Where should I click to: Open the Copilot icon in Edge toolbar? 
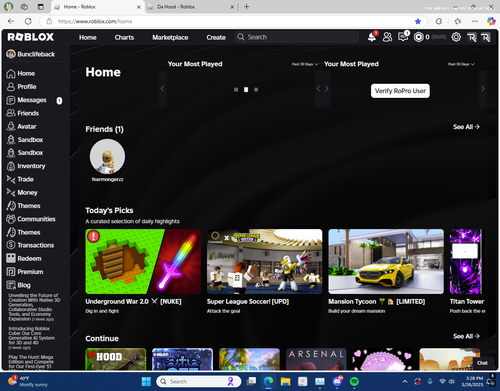(x=491, y=21)
